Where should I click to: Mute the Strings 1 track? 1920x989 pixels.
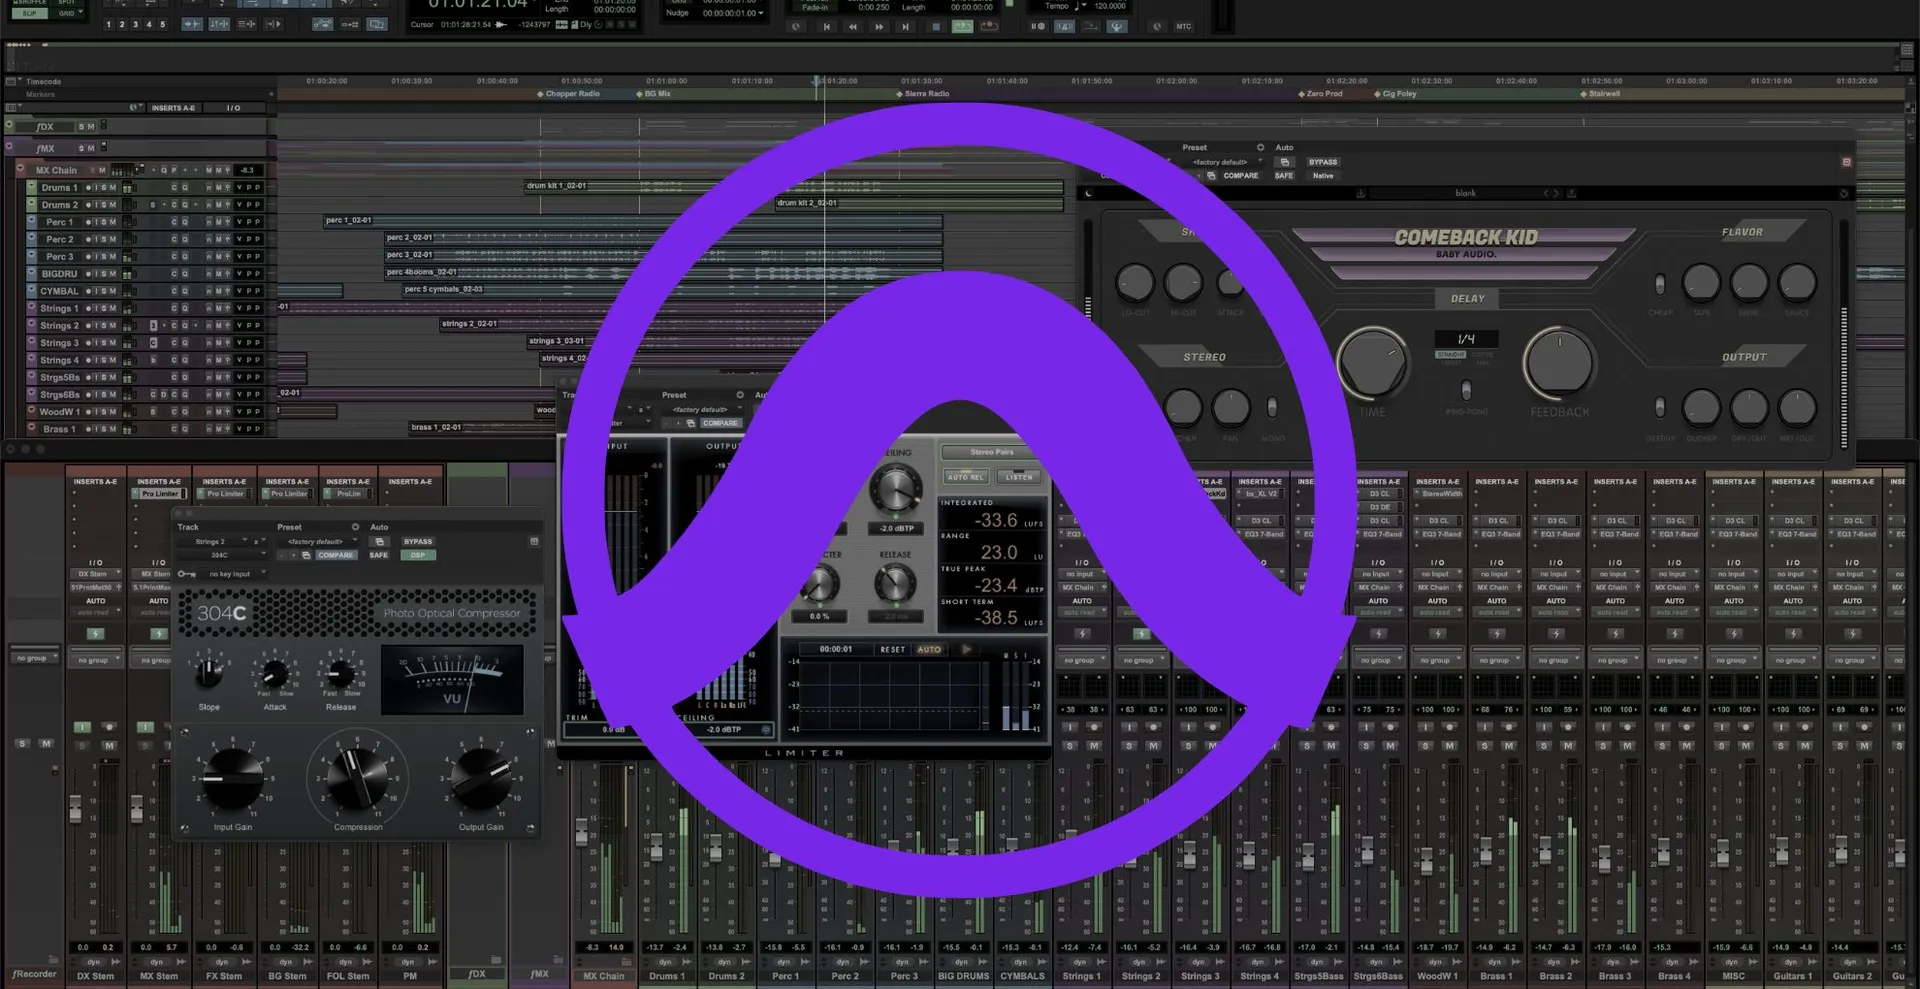(112, 308)
